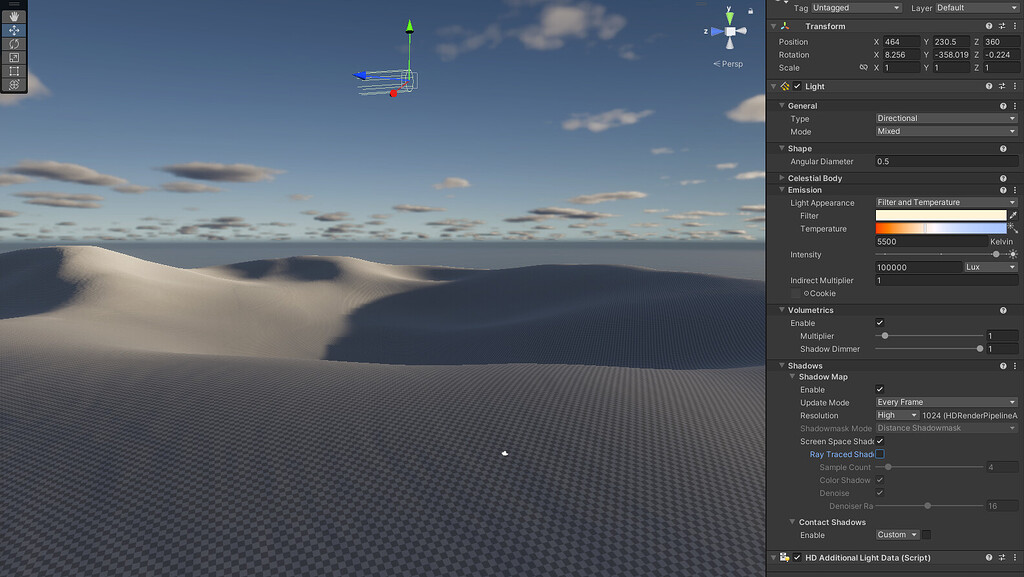The image size is (1024, 577).
Task: Collapse the Emission section
Action: click(780, 190)
